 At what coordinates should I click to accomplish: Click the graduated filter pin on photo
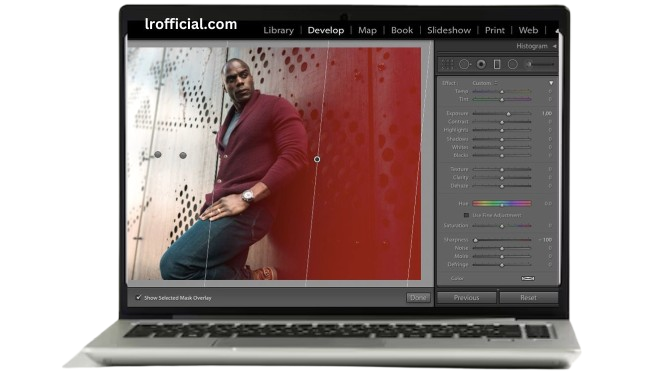click(x=317, y=159)
